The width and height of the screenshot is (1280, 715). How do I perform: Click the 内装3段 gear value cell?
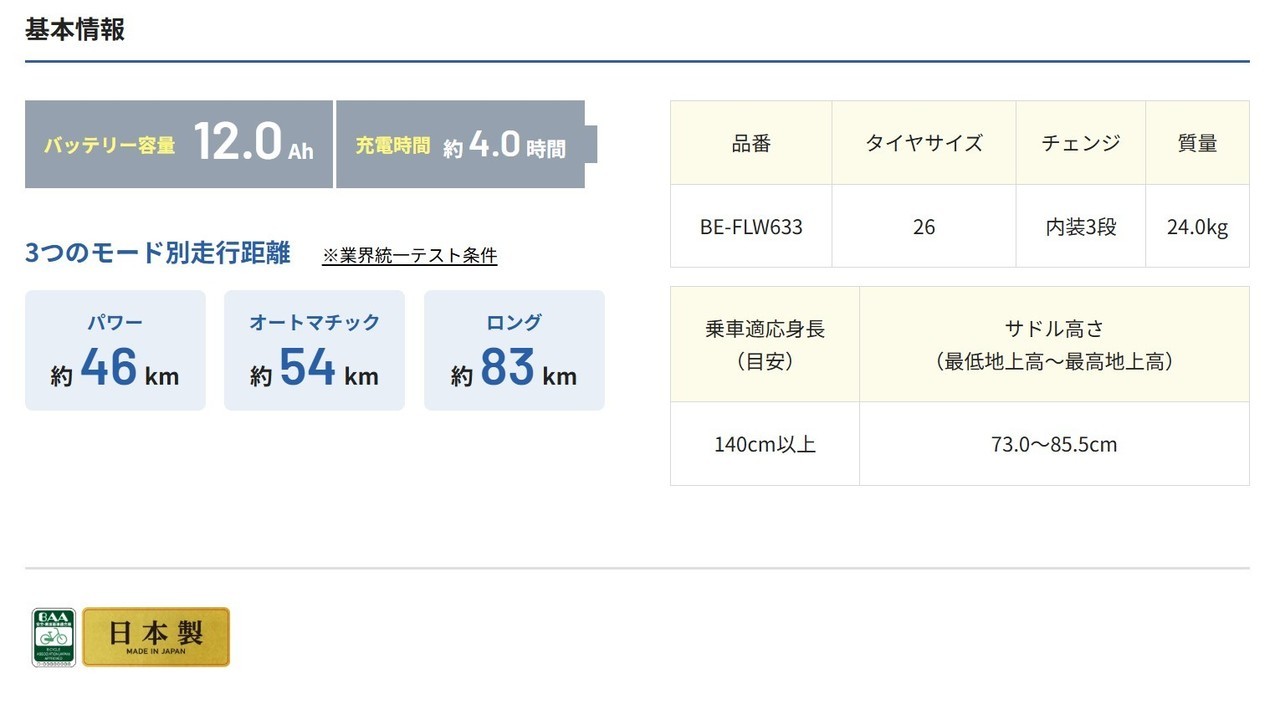pos(1080,227)
